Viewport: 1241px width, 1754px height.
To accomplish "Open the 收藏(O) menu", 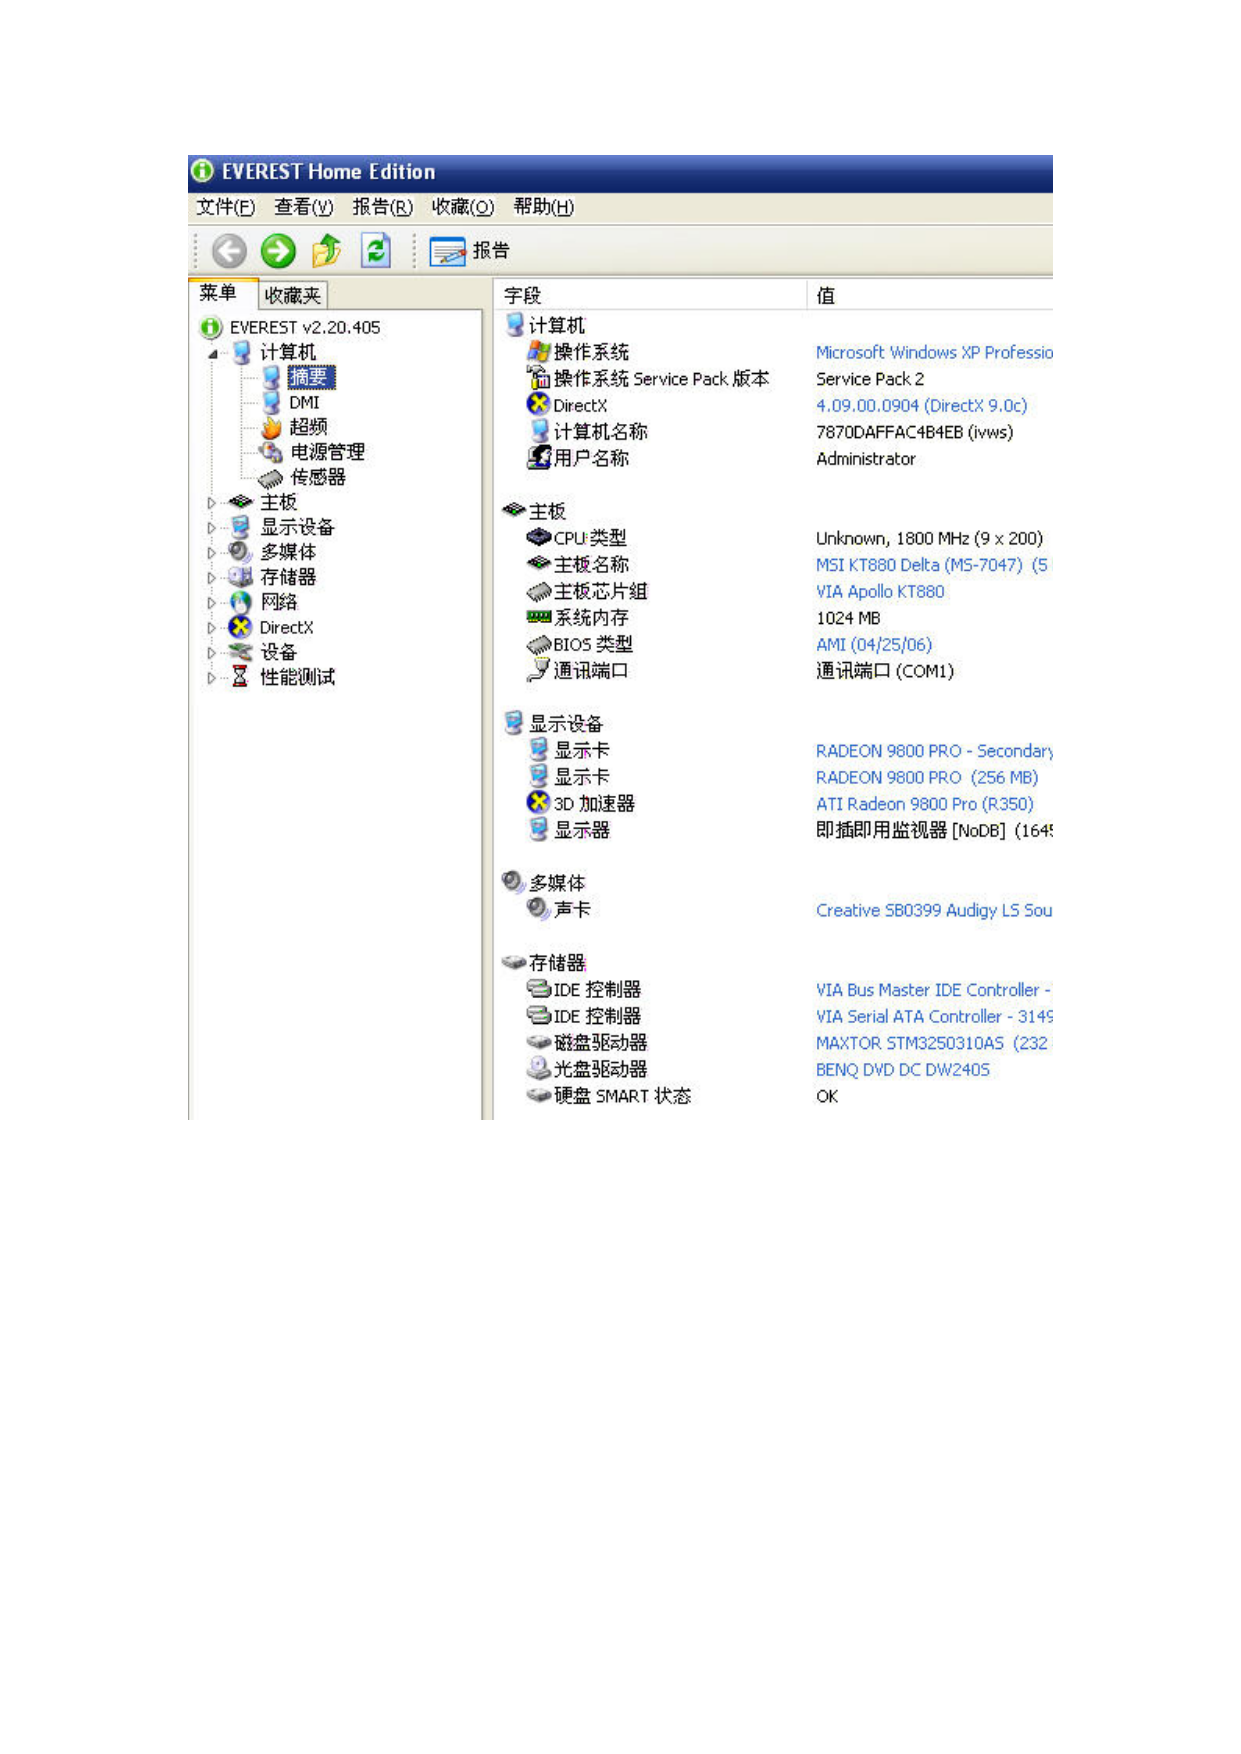I will coord(463,207).
